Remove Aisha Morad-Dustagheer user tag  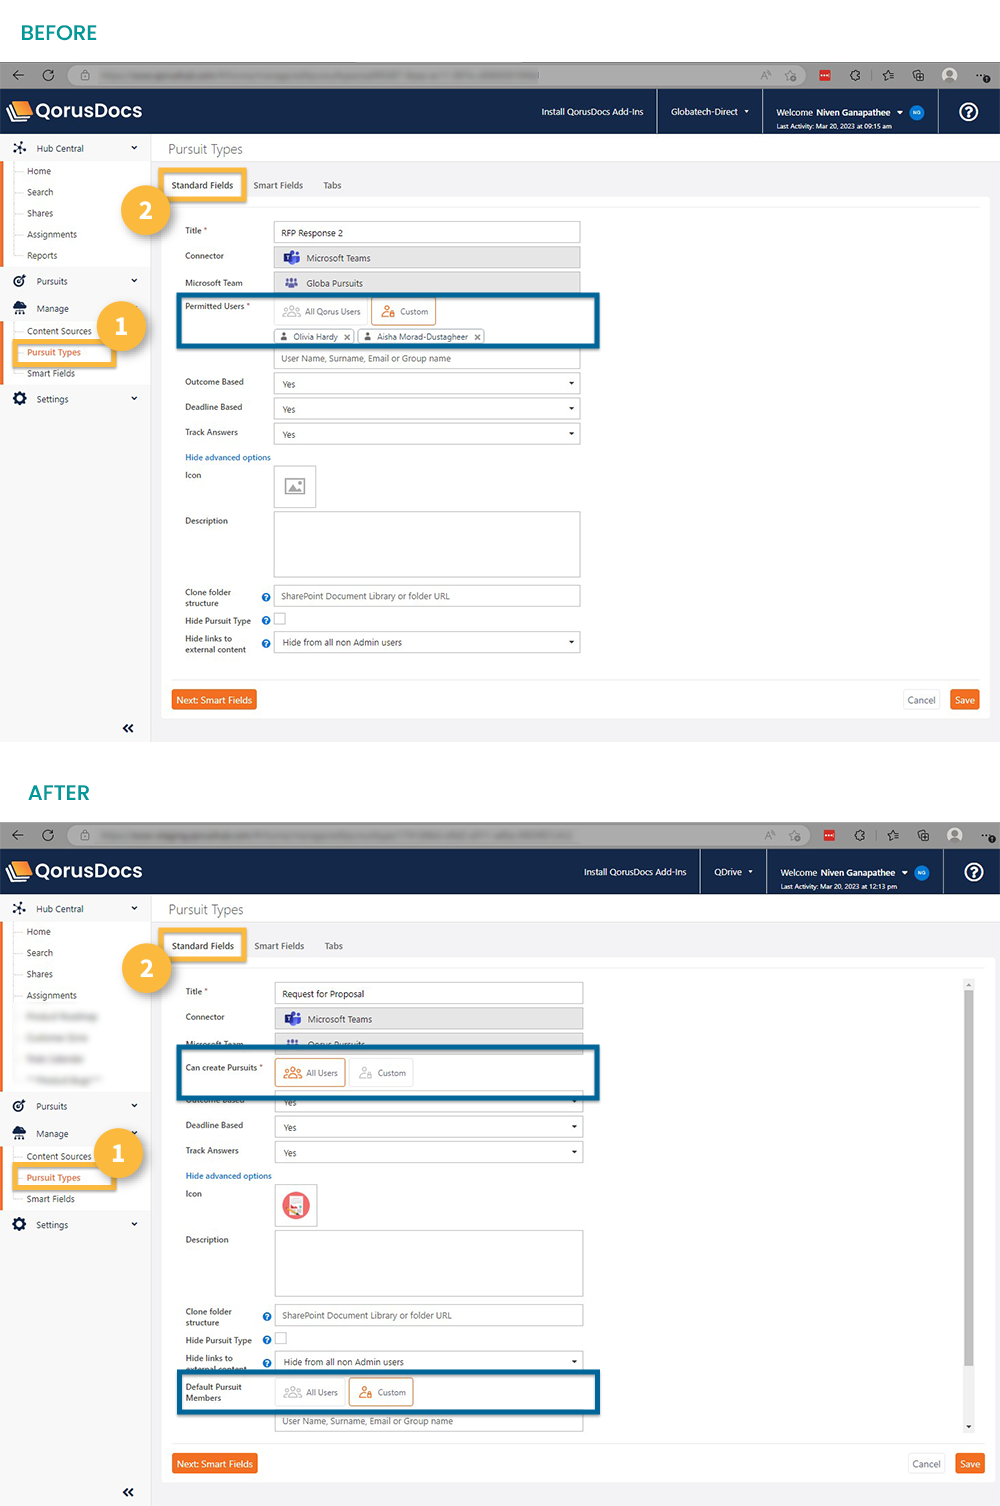[x=477, y=337]
